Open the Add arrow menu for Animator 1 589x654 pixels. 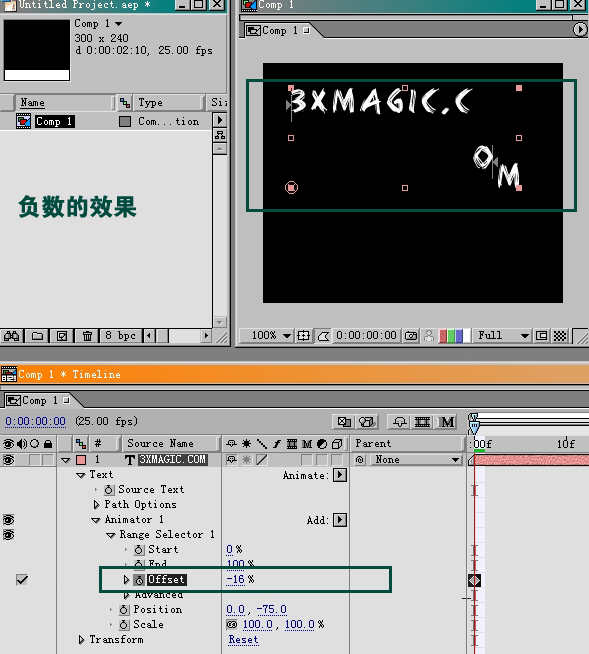(340, 520)
